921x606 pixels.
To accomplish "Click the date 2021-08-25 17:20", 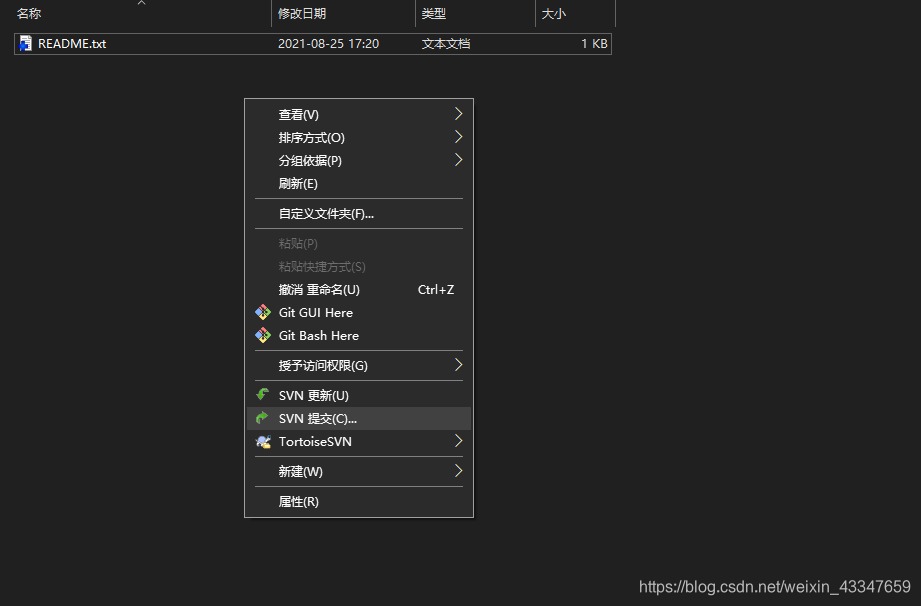I will pyautogui.click(x=328, y=43).
